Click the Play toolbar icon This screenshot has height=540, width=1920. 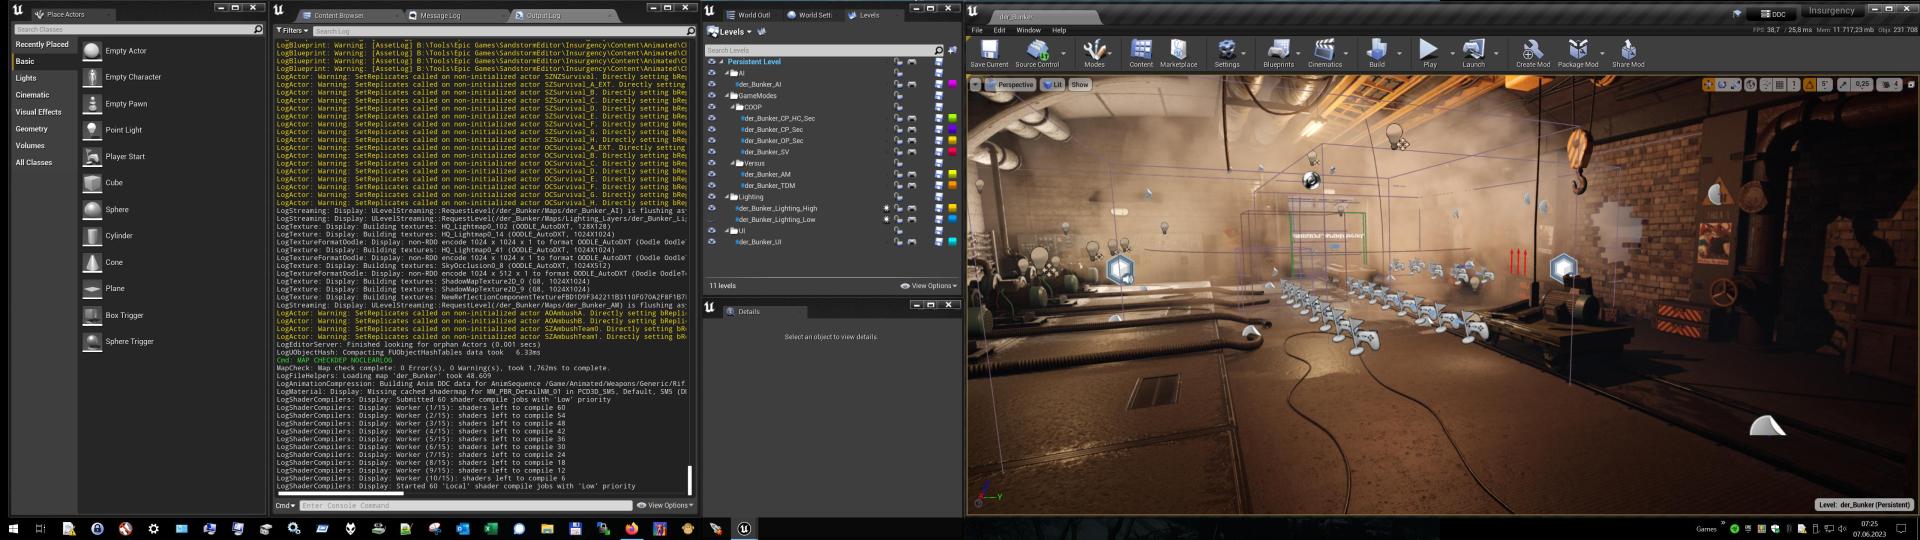(1429, 53)
